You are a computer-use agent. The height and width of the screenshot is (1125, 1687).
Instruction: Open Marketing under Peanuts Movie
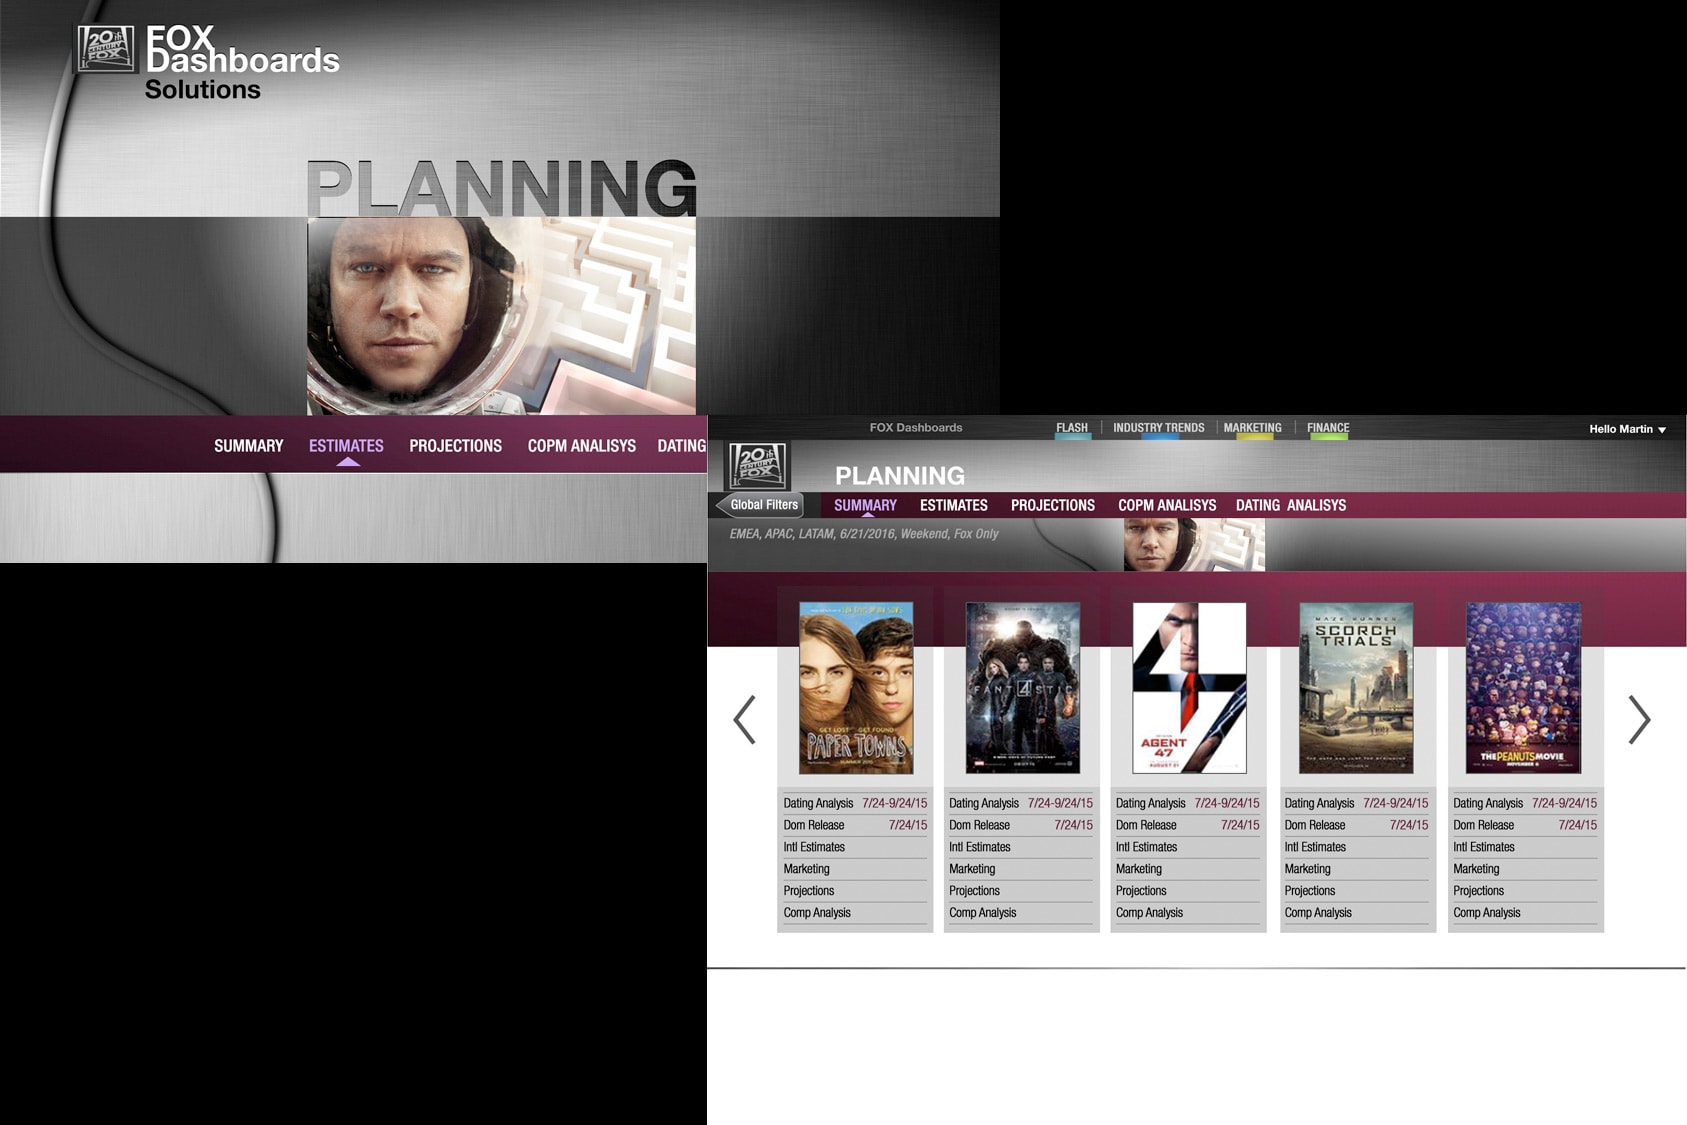pyautogui.click(x=1526, y=869)
